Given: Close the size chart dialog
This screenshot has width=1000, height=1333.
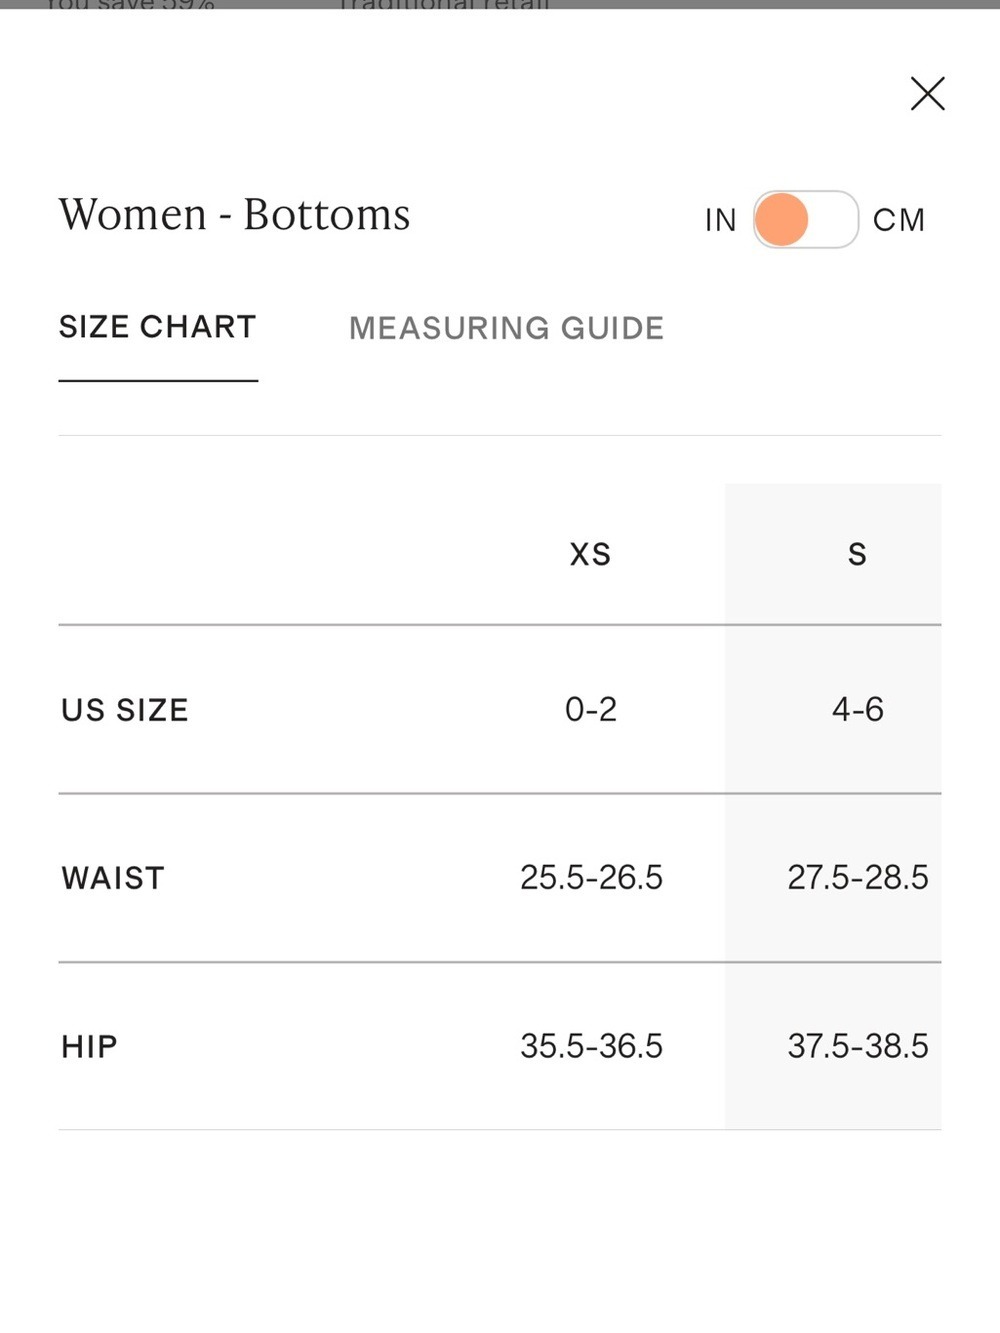Looking at the screenshot, I should (x=927, y=93).
